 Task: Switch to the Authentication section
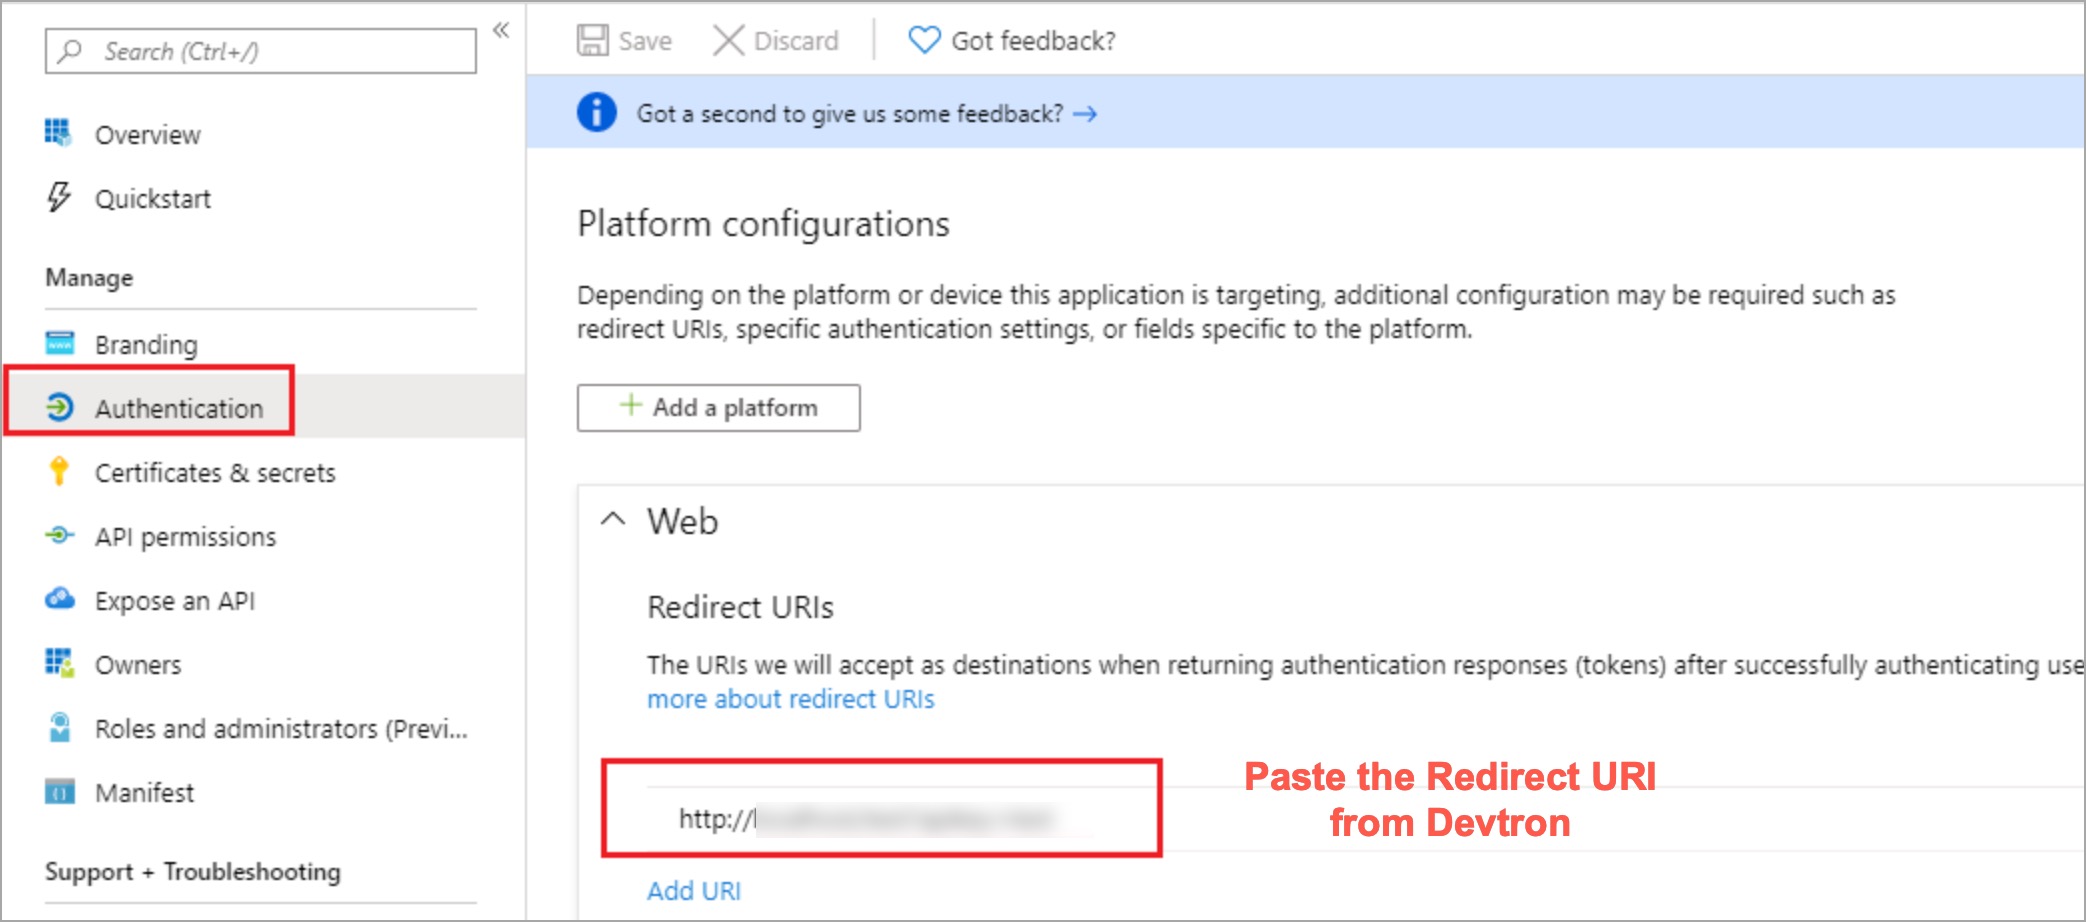click(x=179, y=407)
